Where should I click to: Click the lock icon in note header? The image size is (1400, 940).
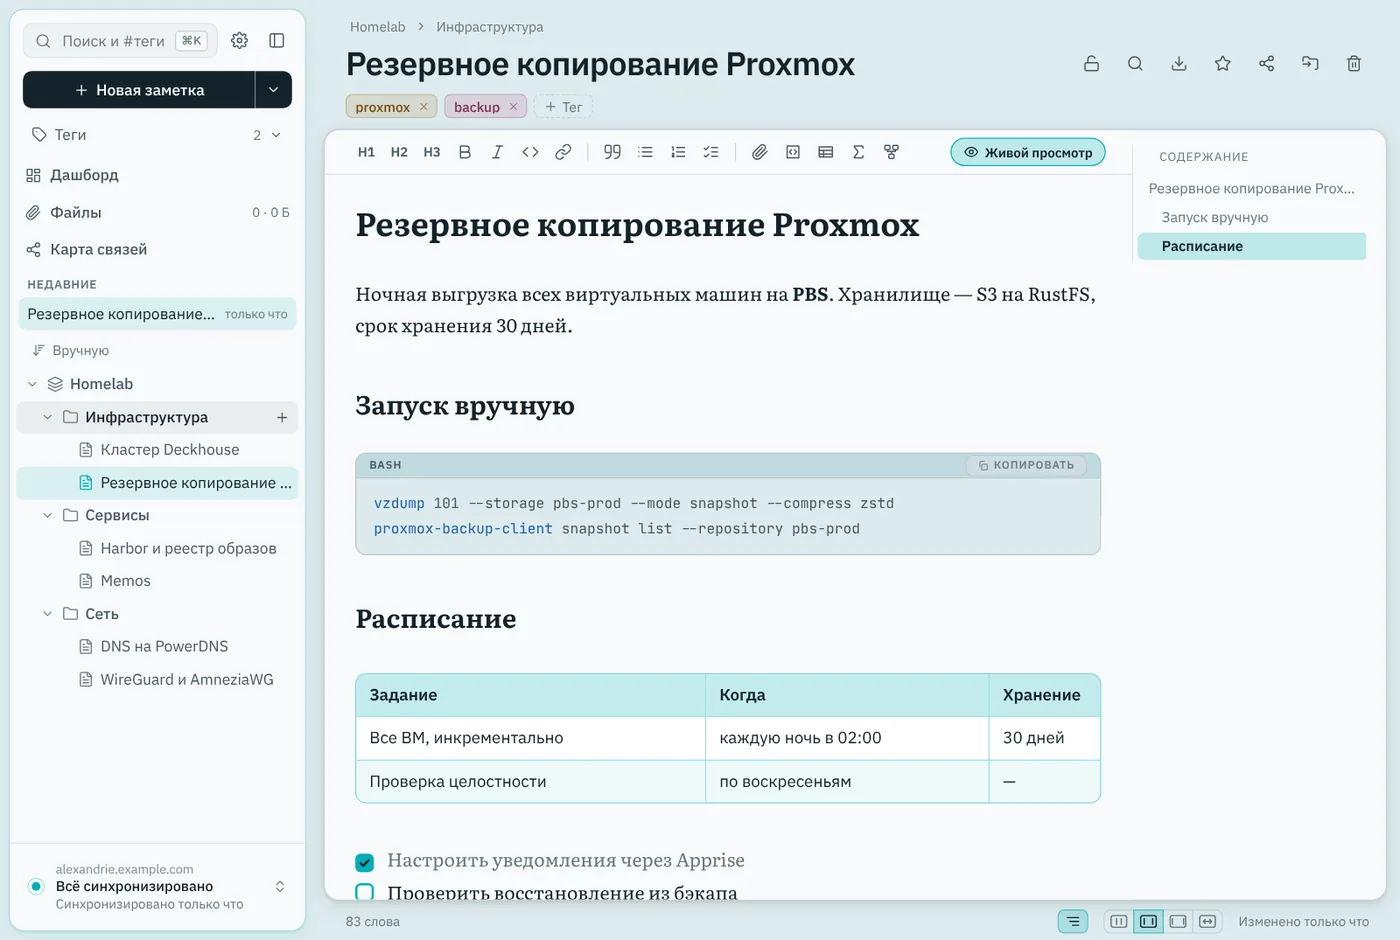point(1091,64)
